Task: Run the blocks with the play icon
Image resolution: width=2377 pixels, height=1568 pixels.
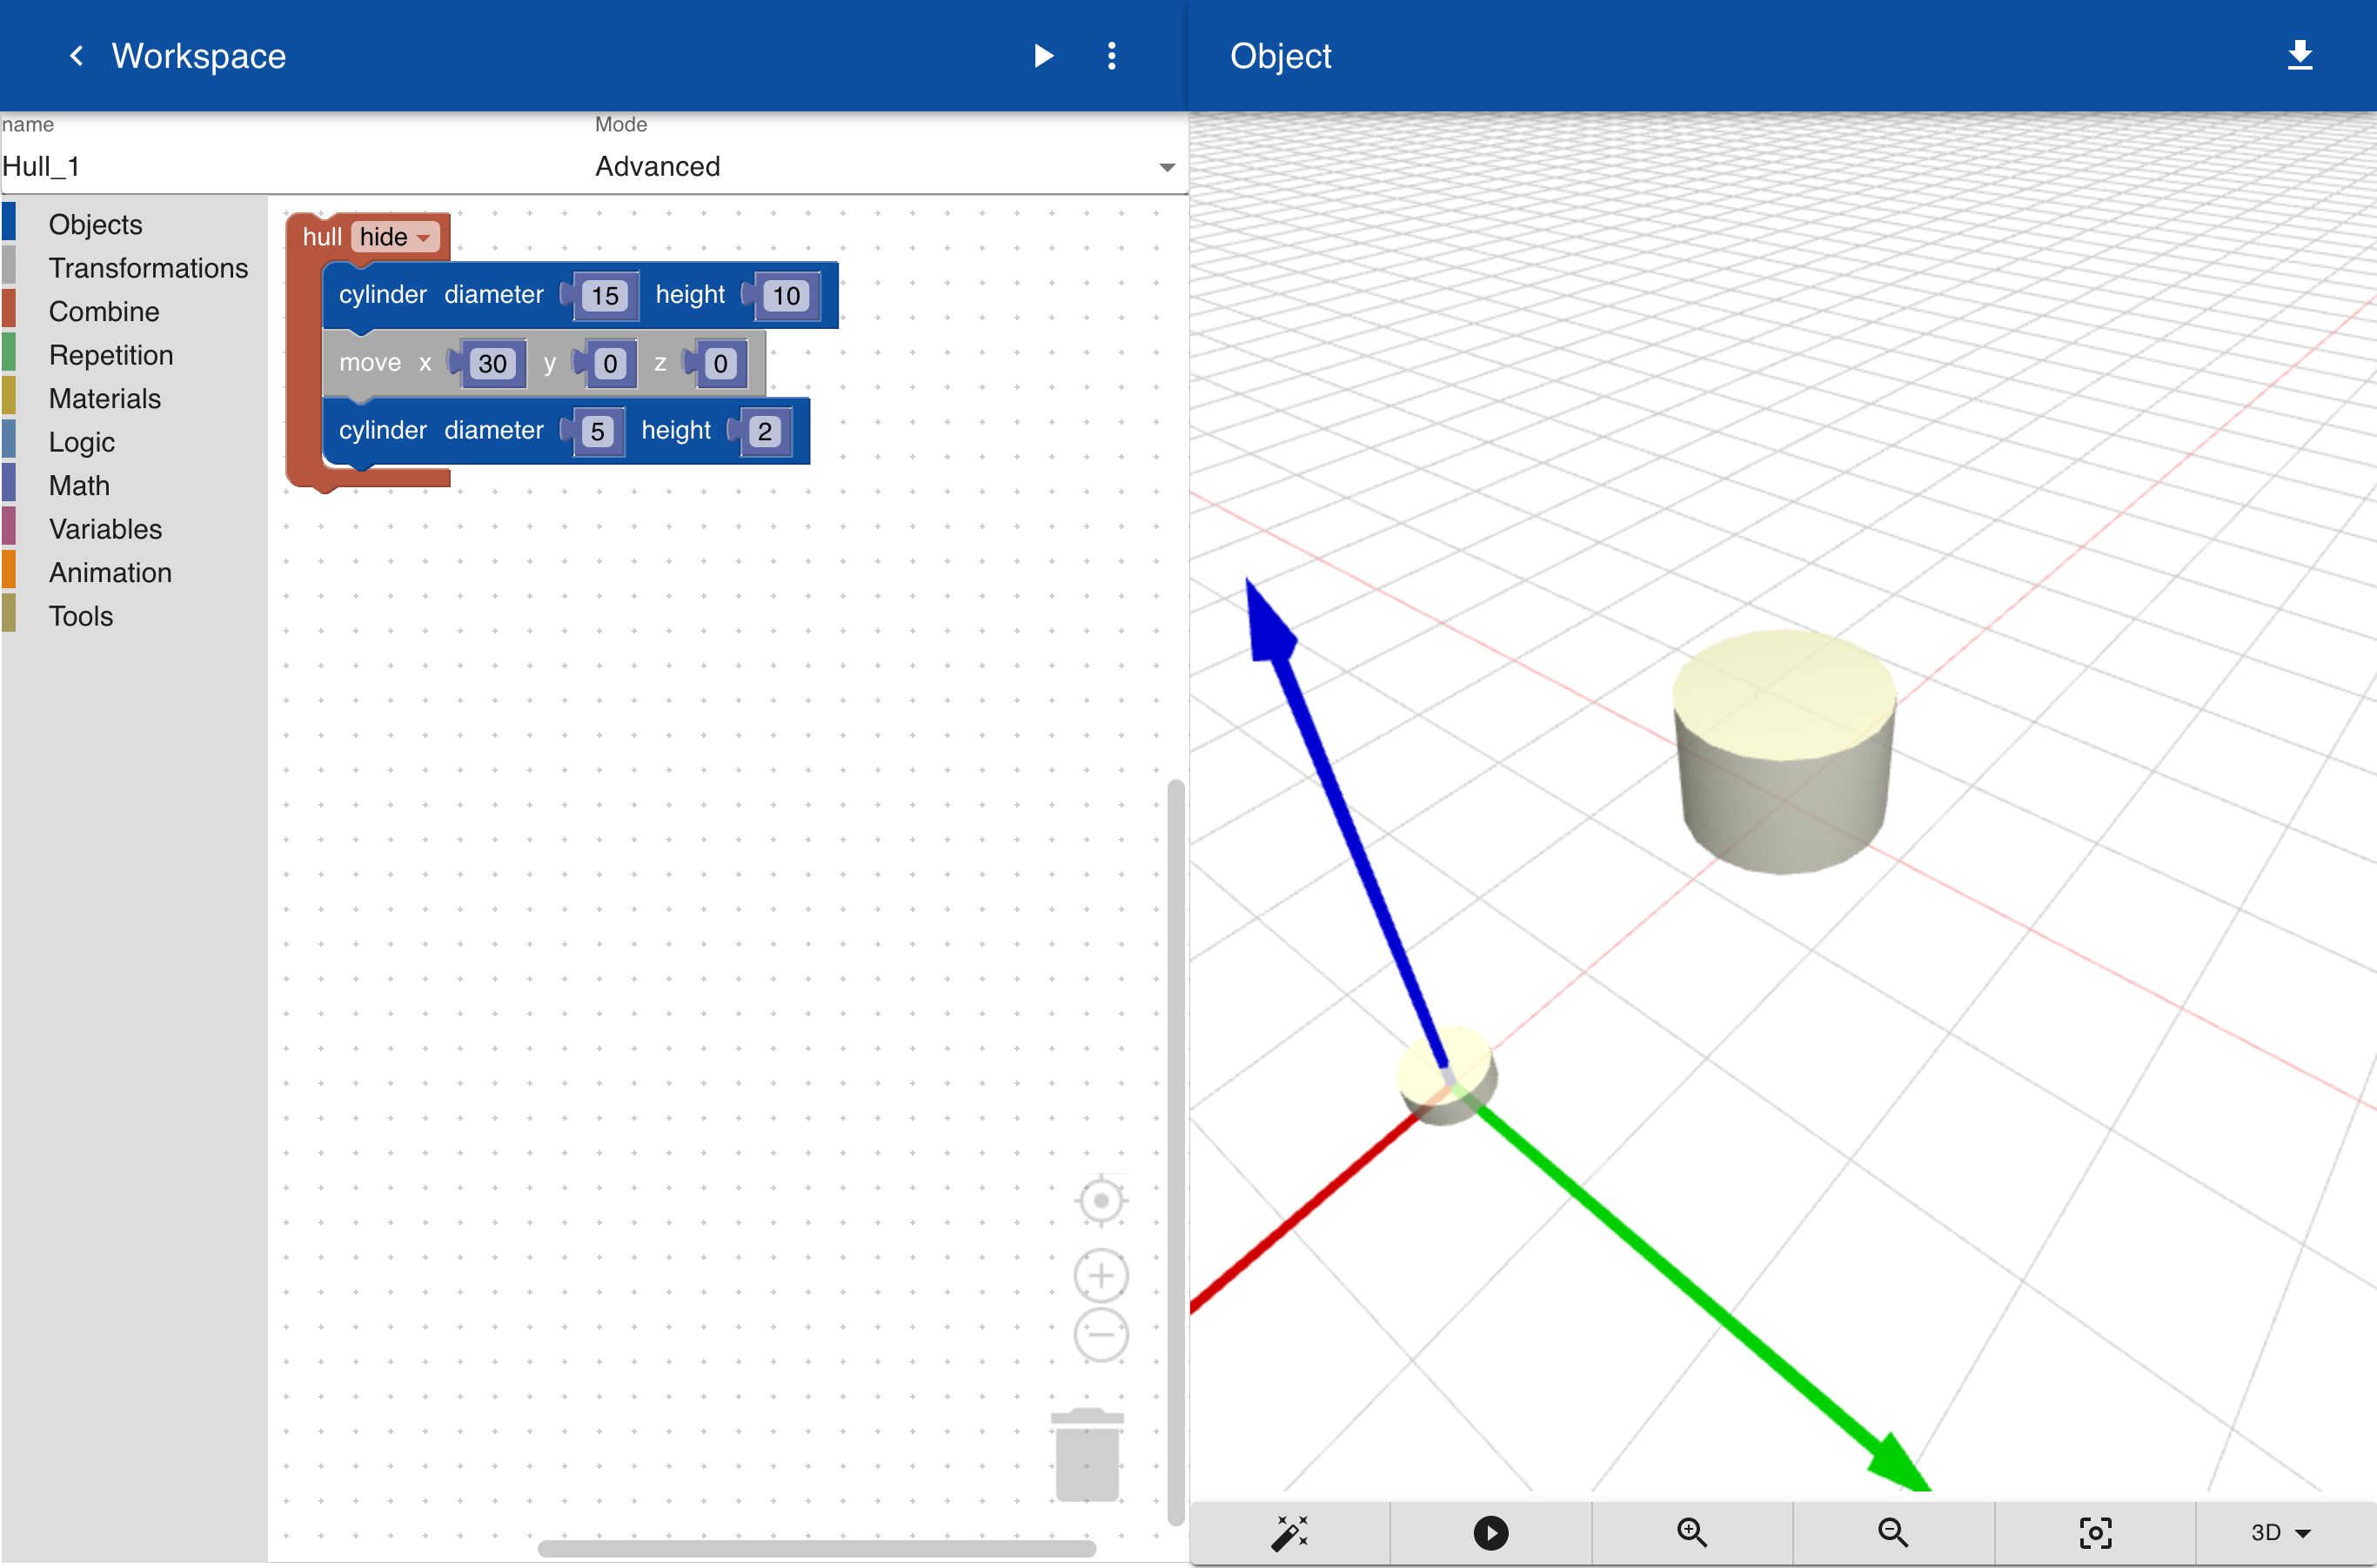Action: [1043, 56]
